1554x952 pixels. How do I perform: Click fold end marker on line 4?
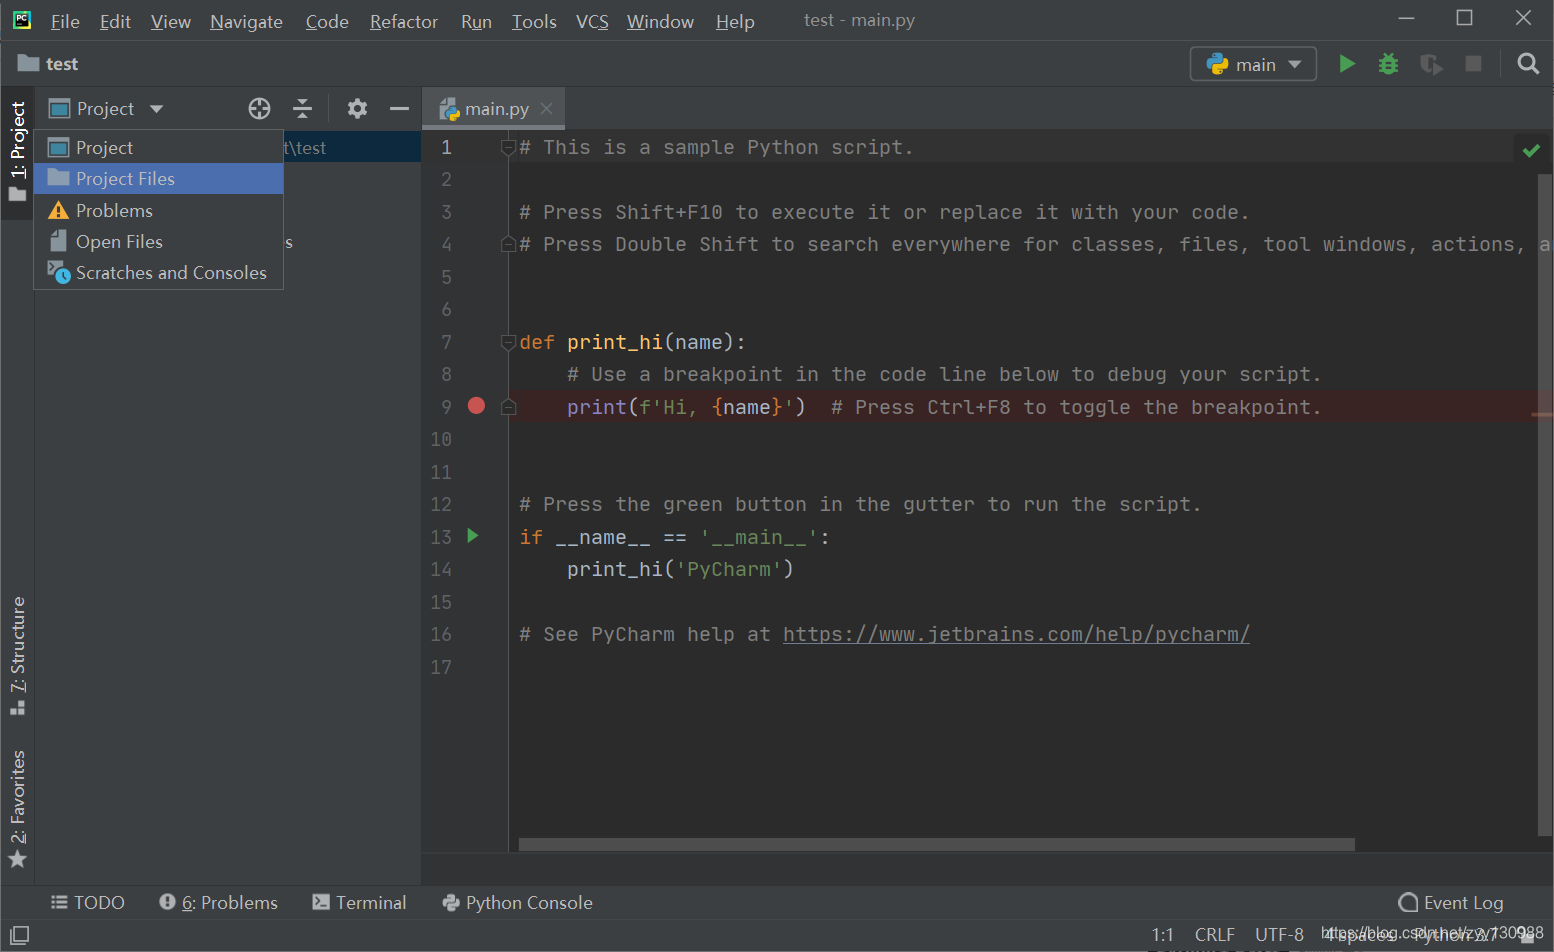point(508,244)
